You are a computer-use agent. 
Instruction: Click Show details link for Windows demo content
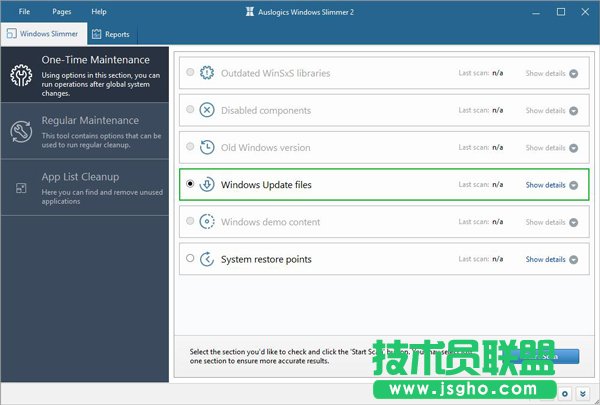click(545, 222)
